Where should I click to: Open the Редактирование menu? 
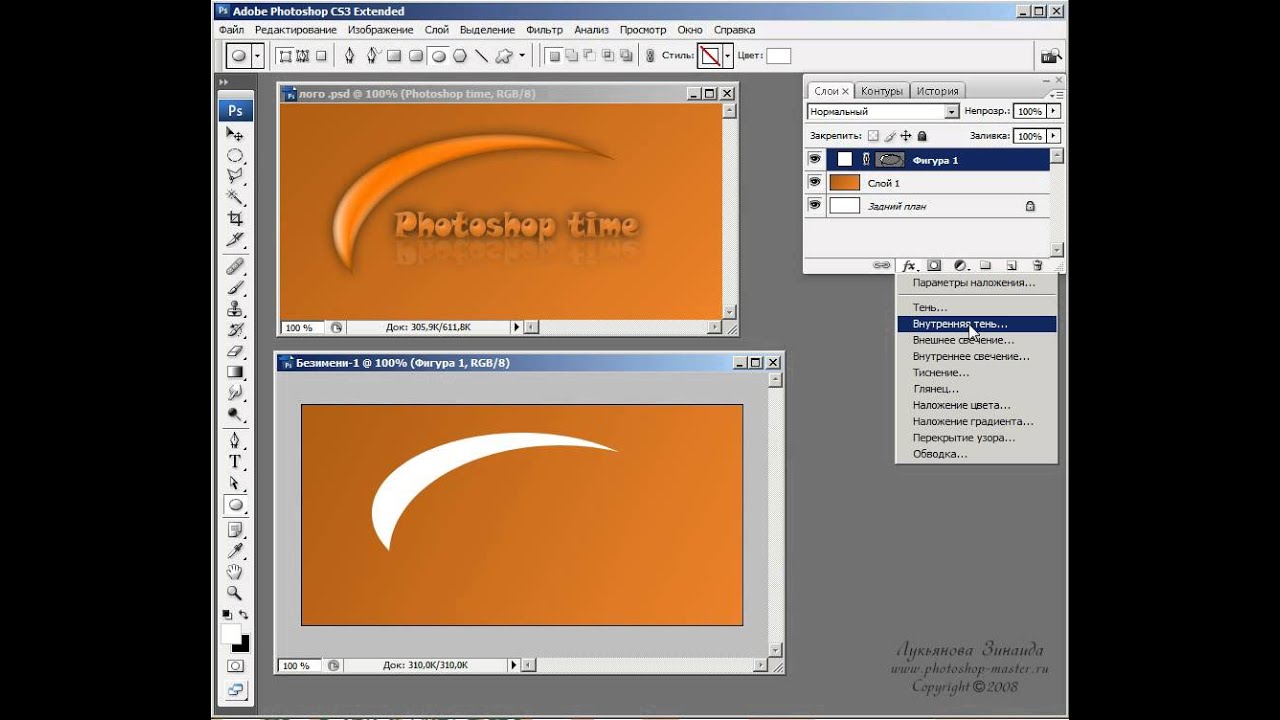point(295,30)
